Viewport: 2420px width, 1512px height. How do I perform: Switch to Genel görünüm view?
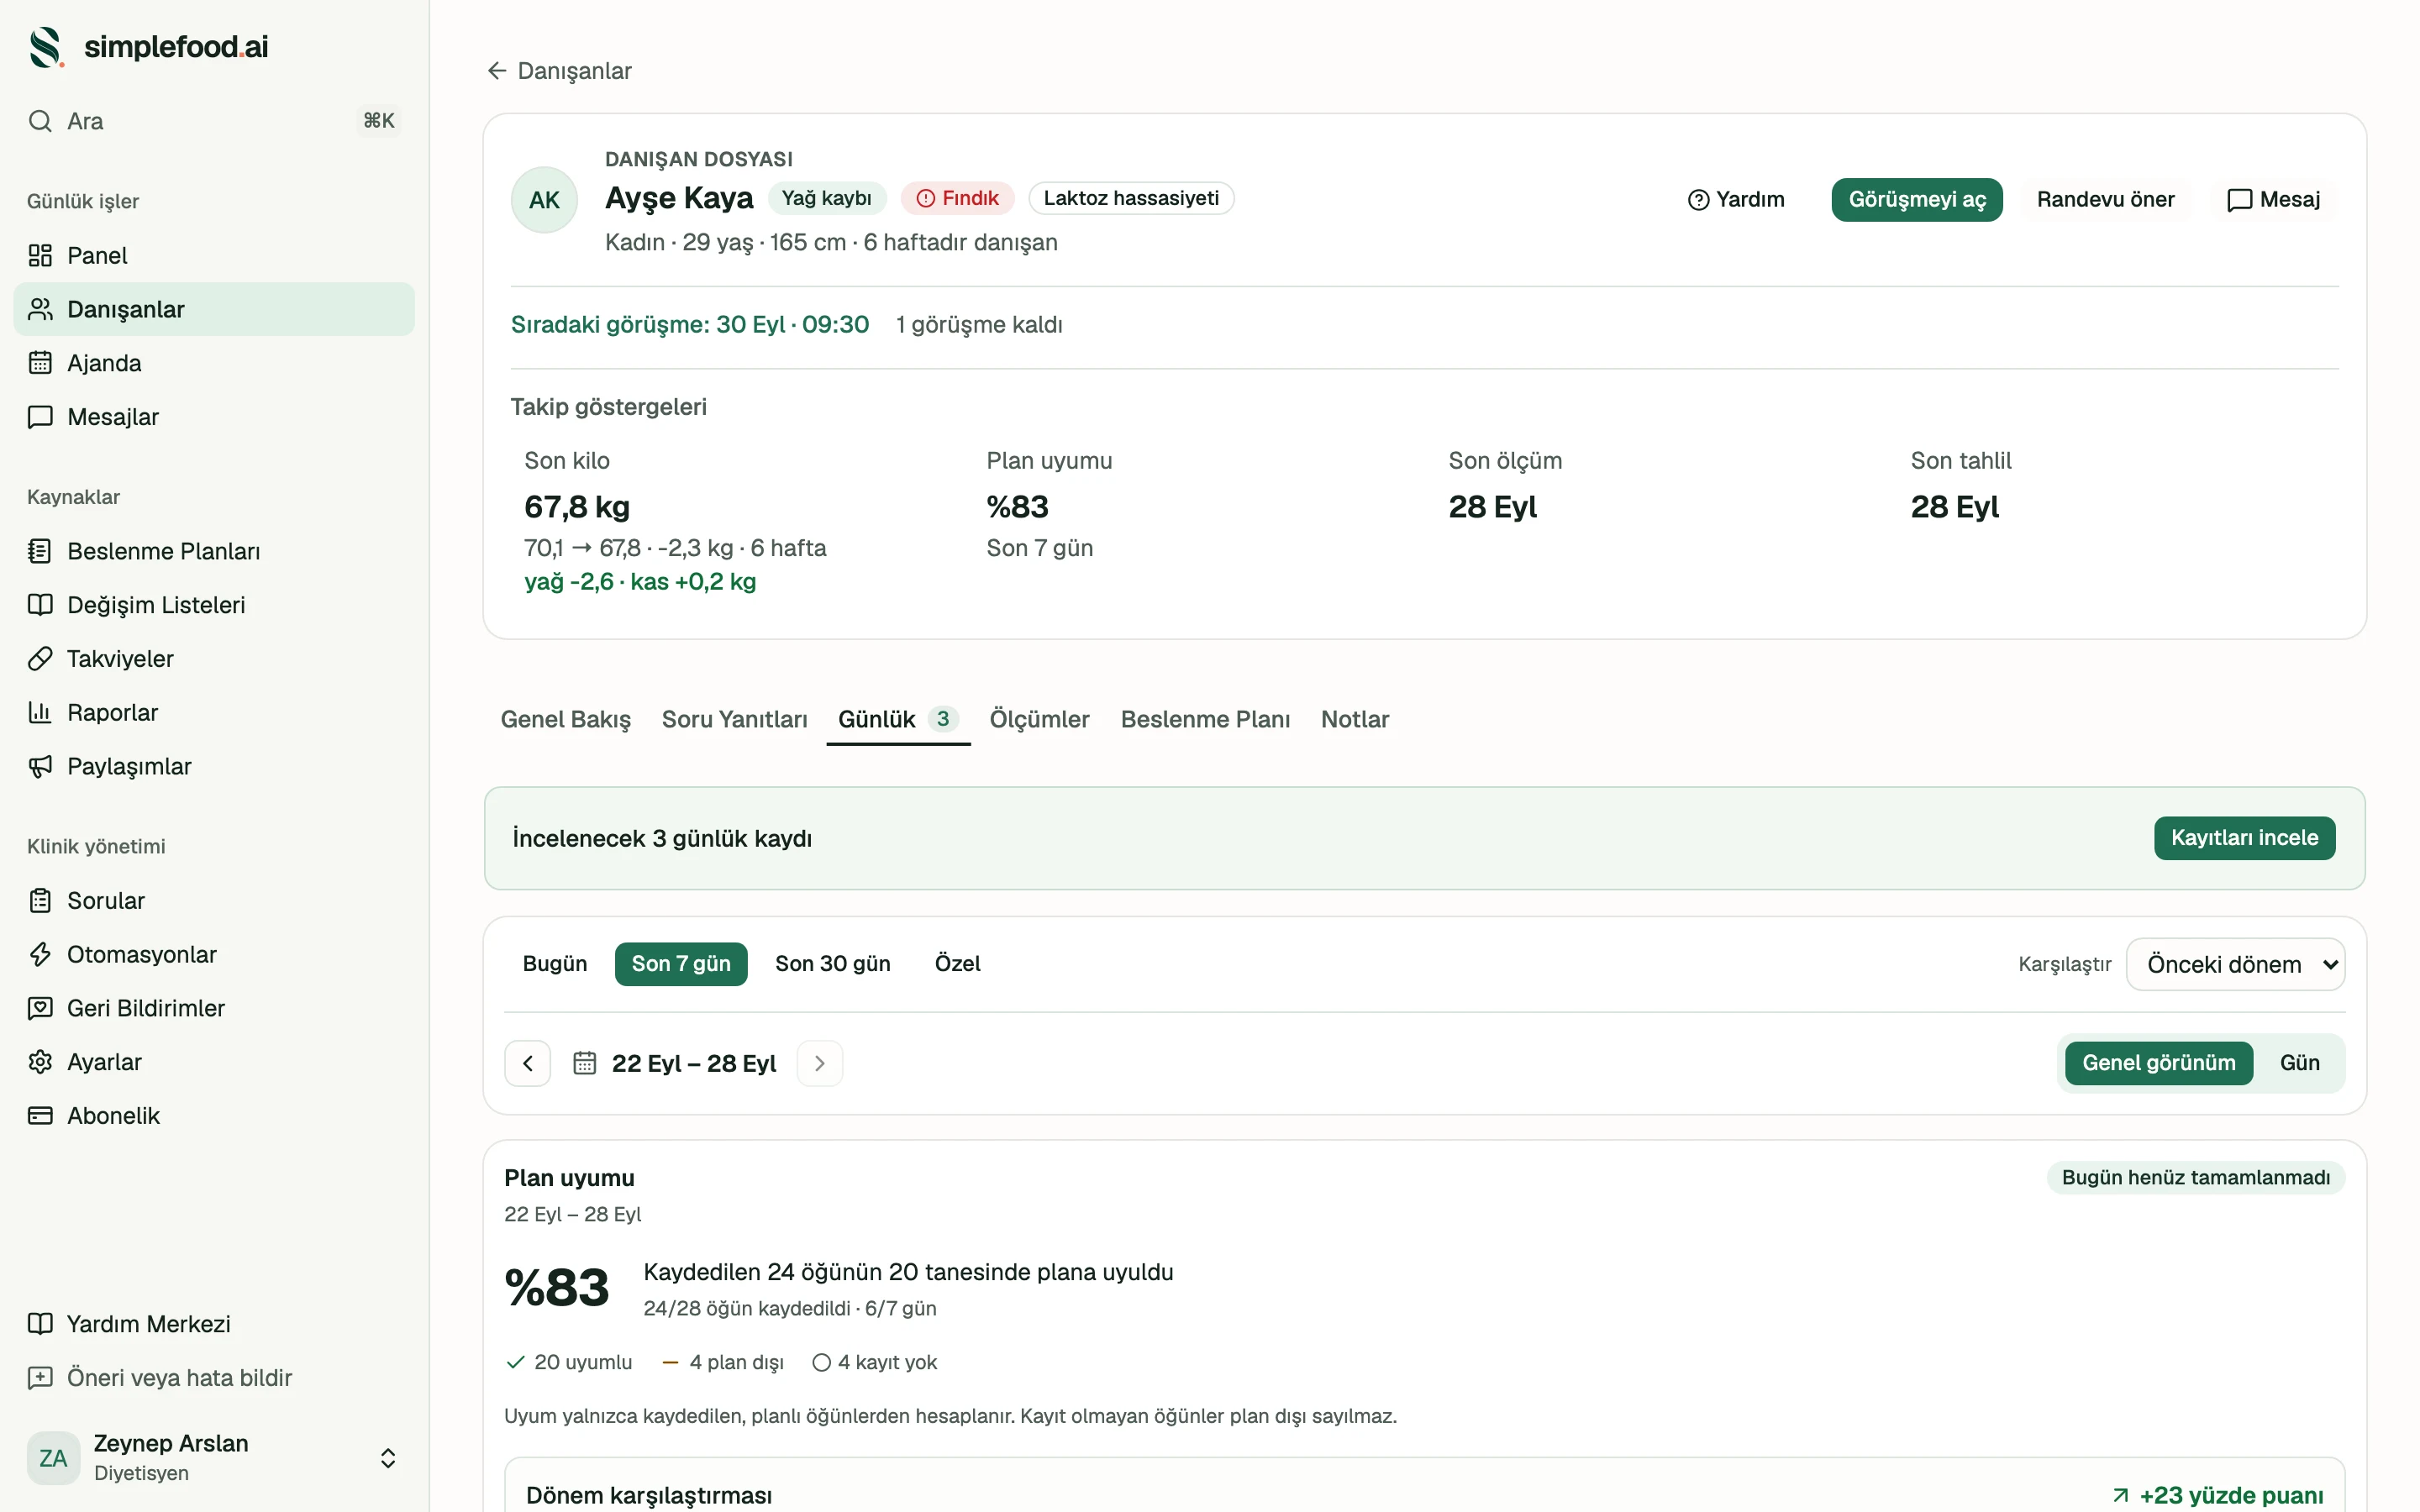2158,1063
